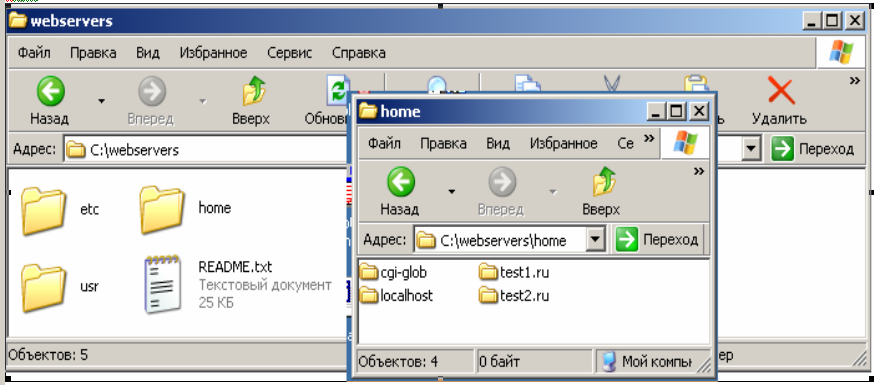Viewport: 874px width, 385px height.
Task: Click Объектов: 4 status text
Action: [398, 362]
